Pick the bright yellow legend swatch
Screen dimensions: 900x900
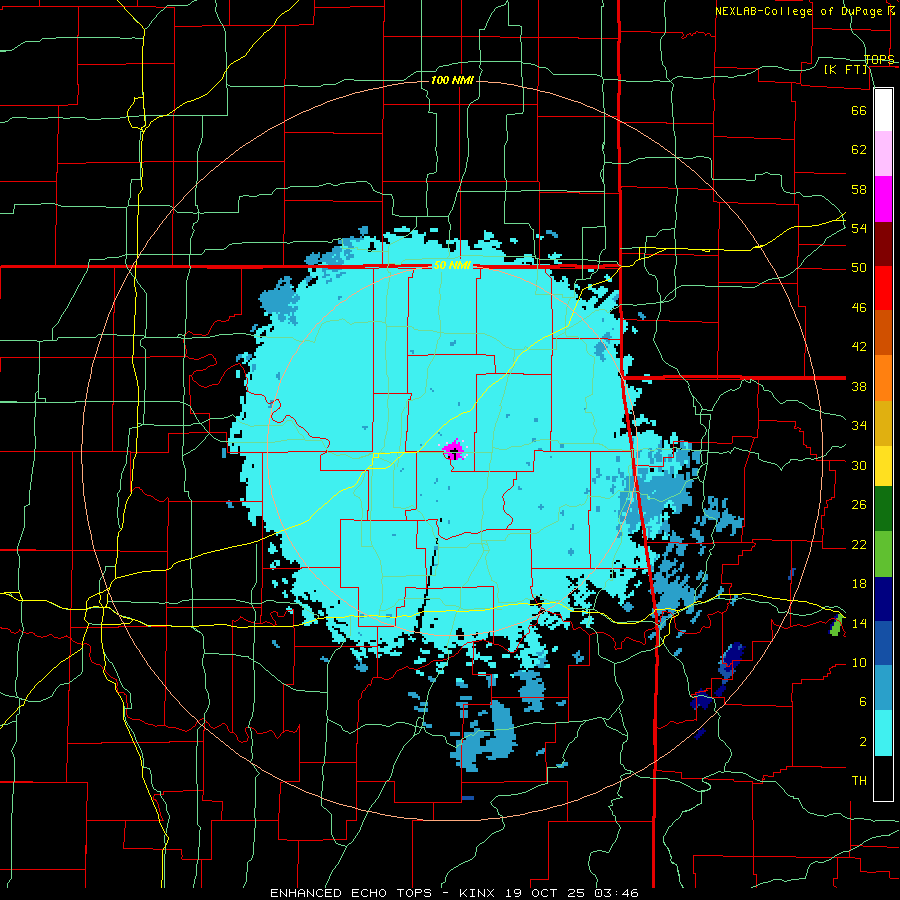pos(883,466)
